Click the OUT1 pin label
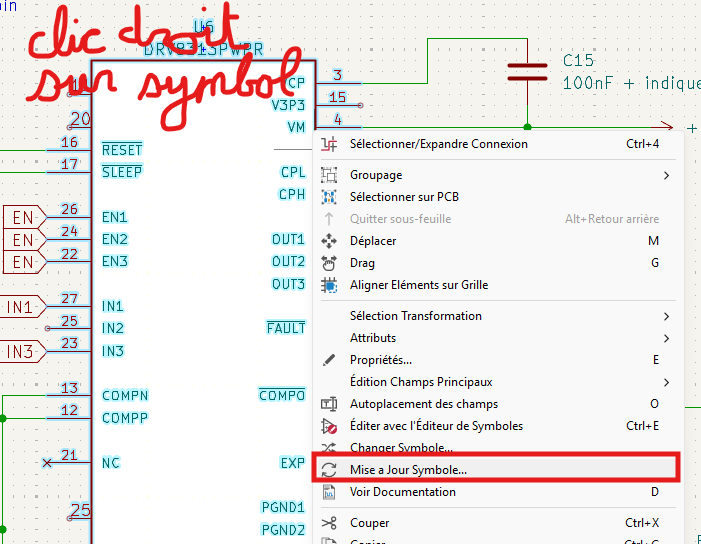 pyautogui.click(x=288, y=239)
